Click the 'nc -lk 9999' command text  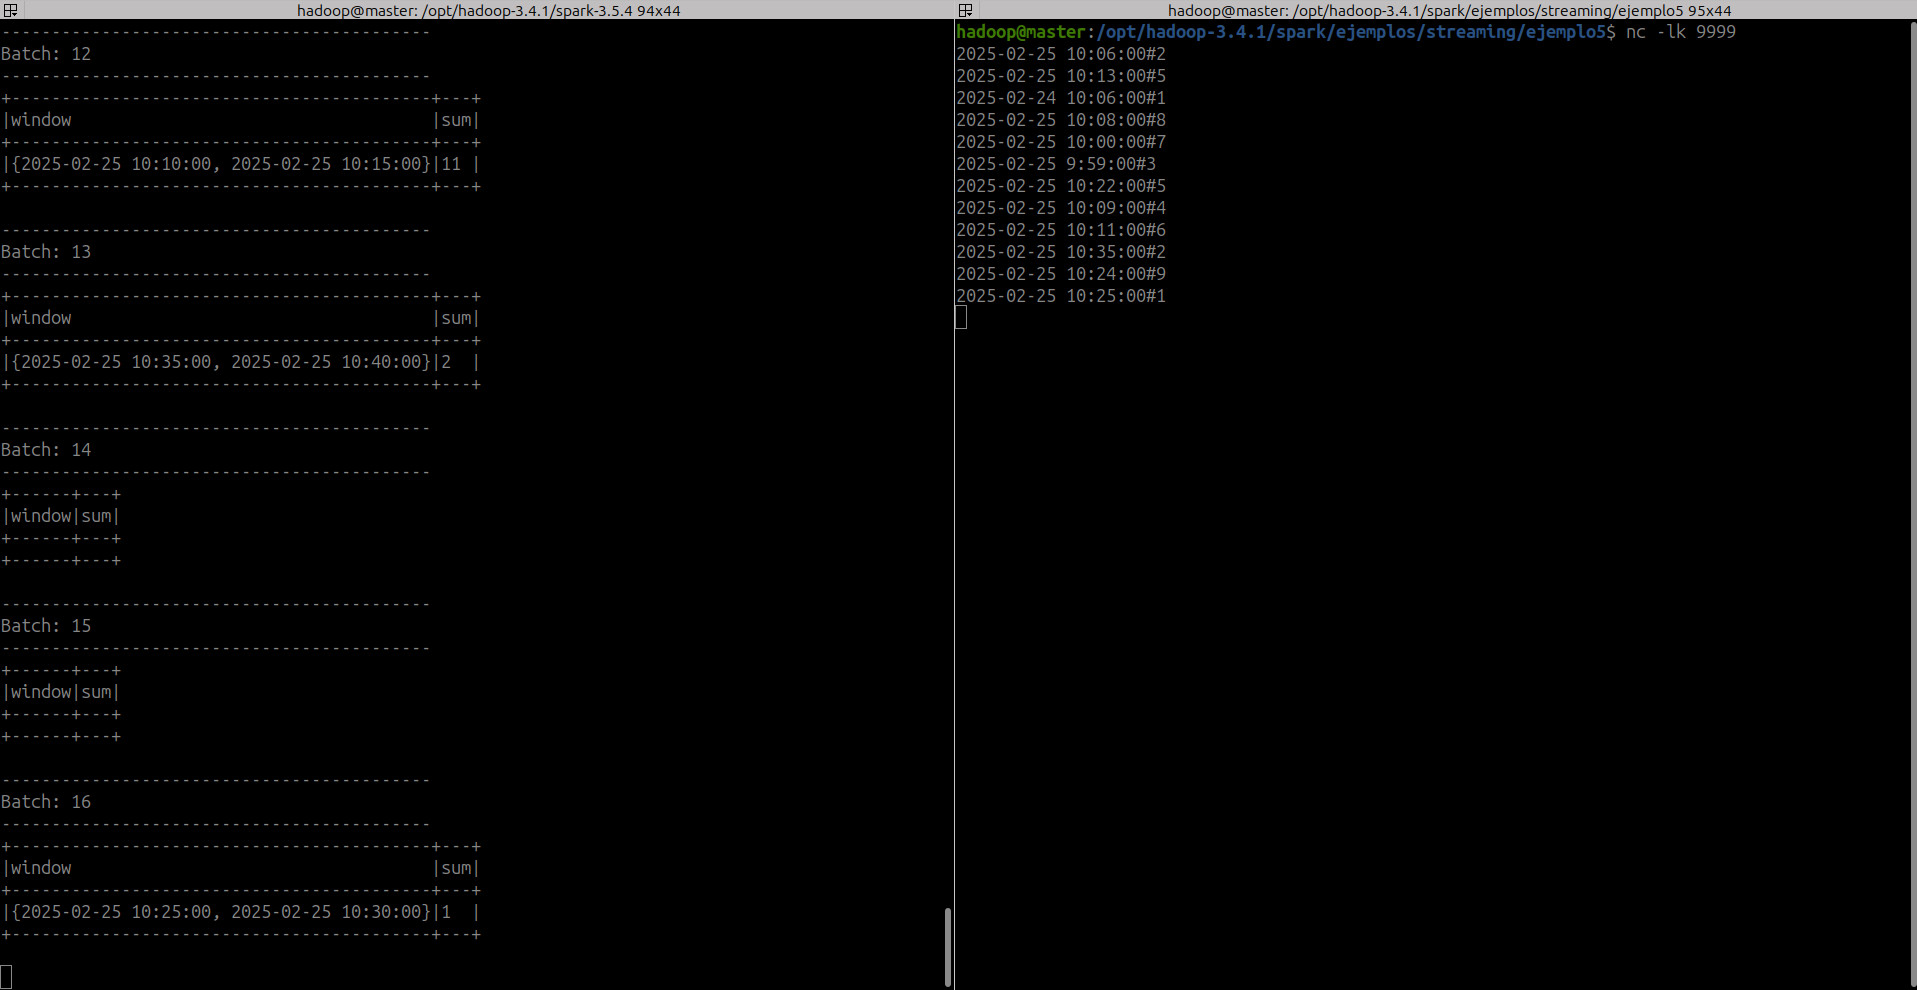[1680, 32]
